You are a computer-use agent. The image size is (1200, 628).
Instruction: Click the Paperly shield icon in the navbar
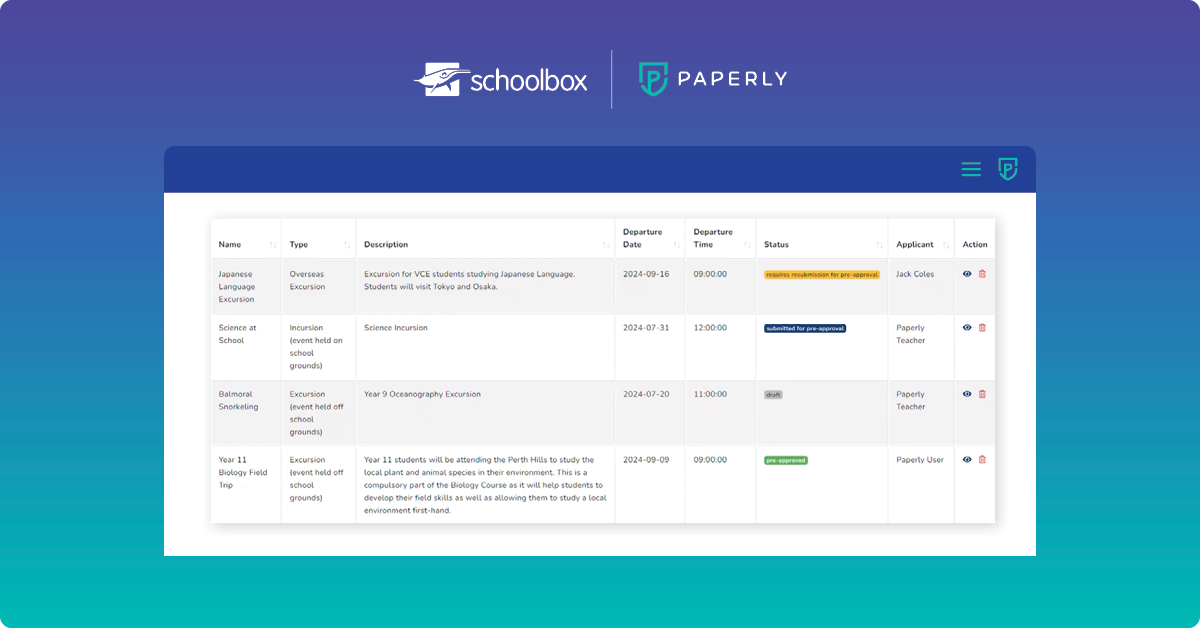(x=1008, y=169)
